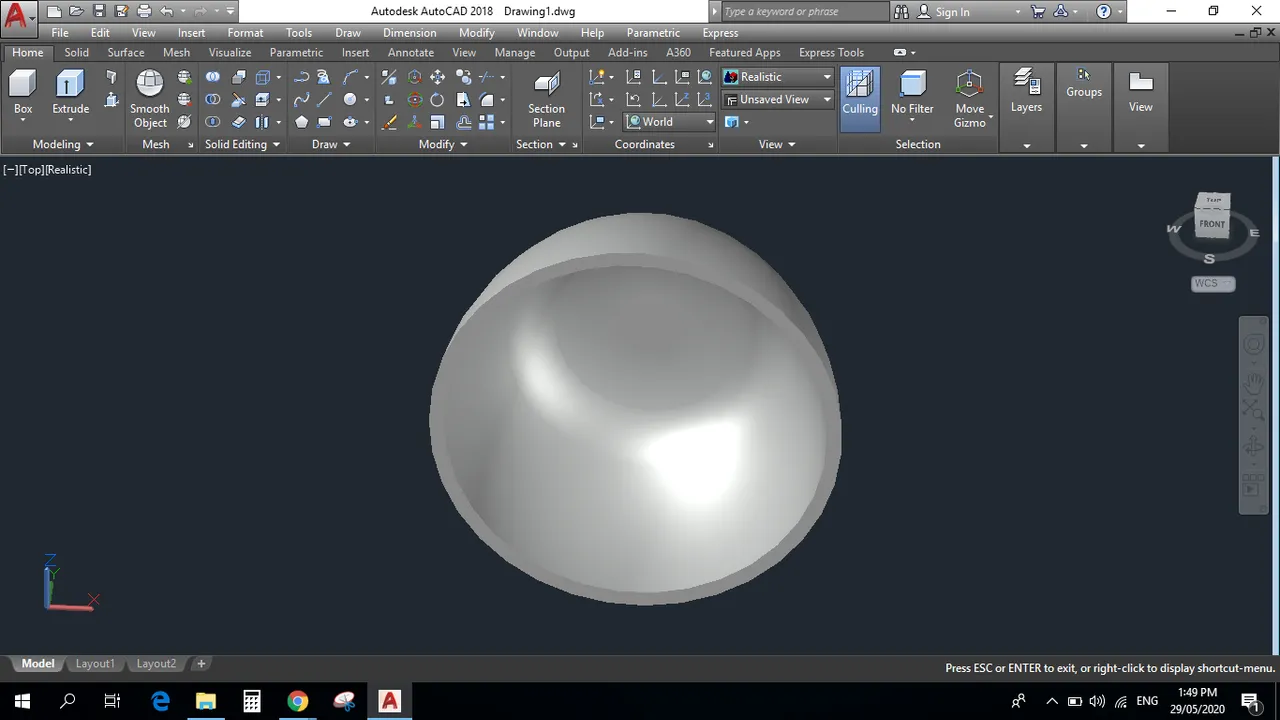Click the [Realistic] viewport style label

coord(68,170)
